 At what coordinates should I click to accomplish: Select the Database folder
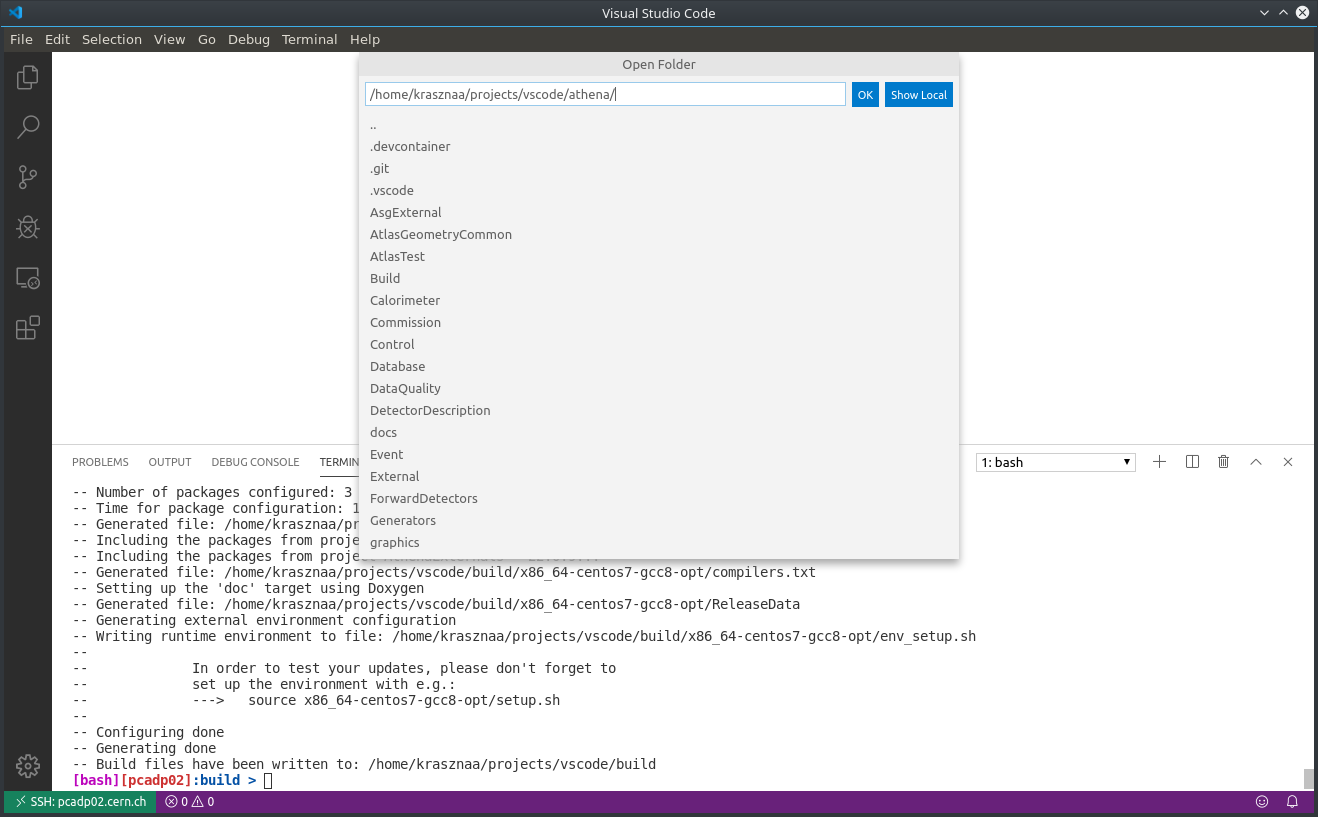point(659,367)
